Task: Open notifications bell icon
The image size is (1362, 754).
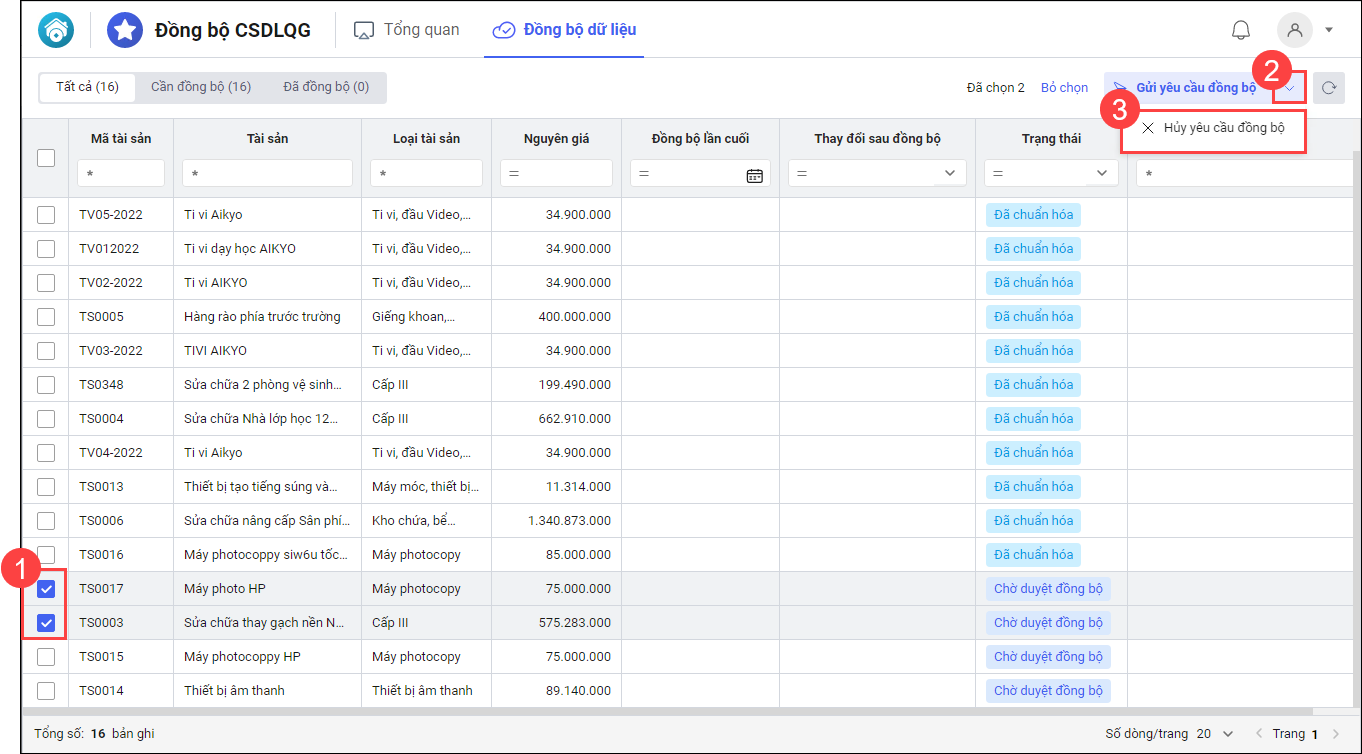Action: click(x=1240, y=30)
